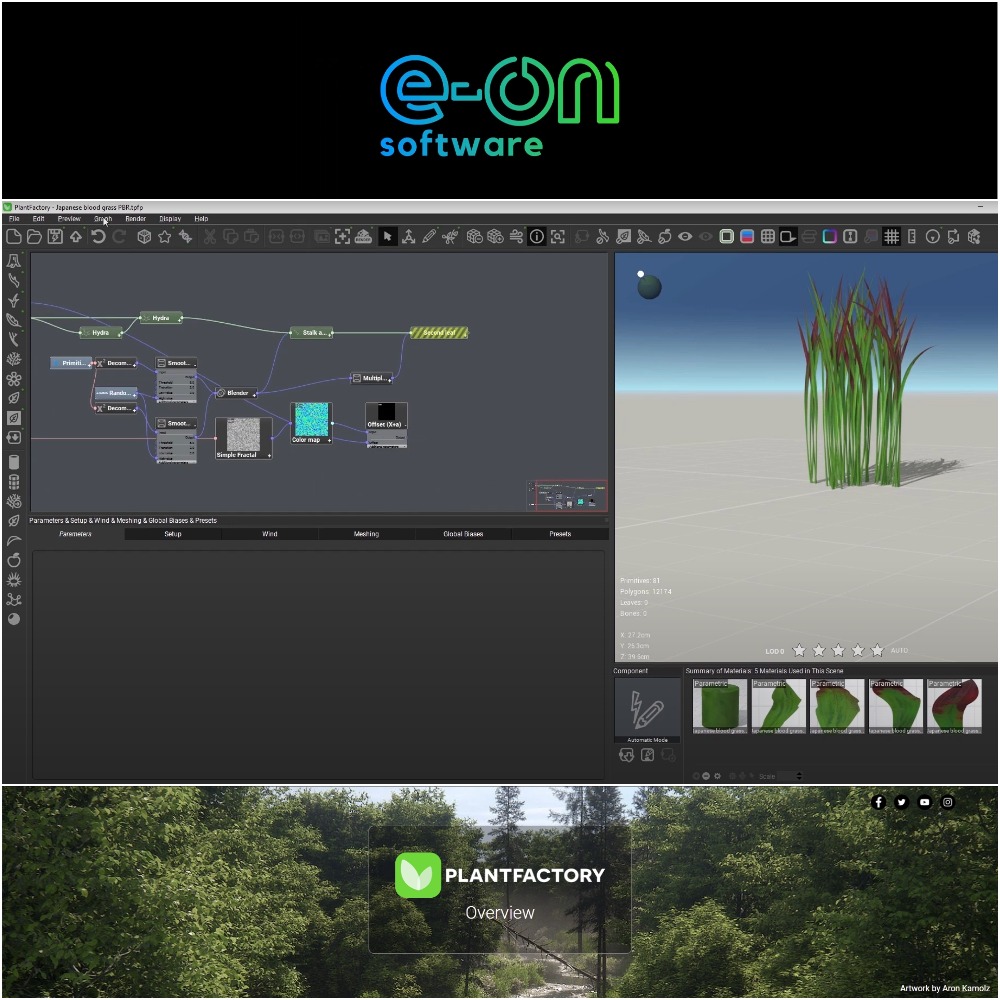Click the frame-with-plus toolbar icon

click(x=342, y=237)
